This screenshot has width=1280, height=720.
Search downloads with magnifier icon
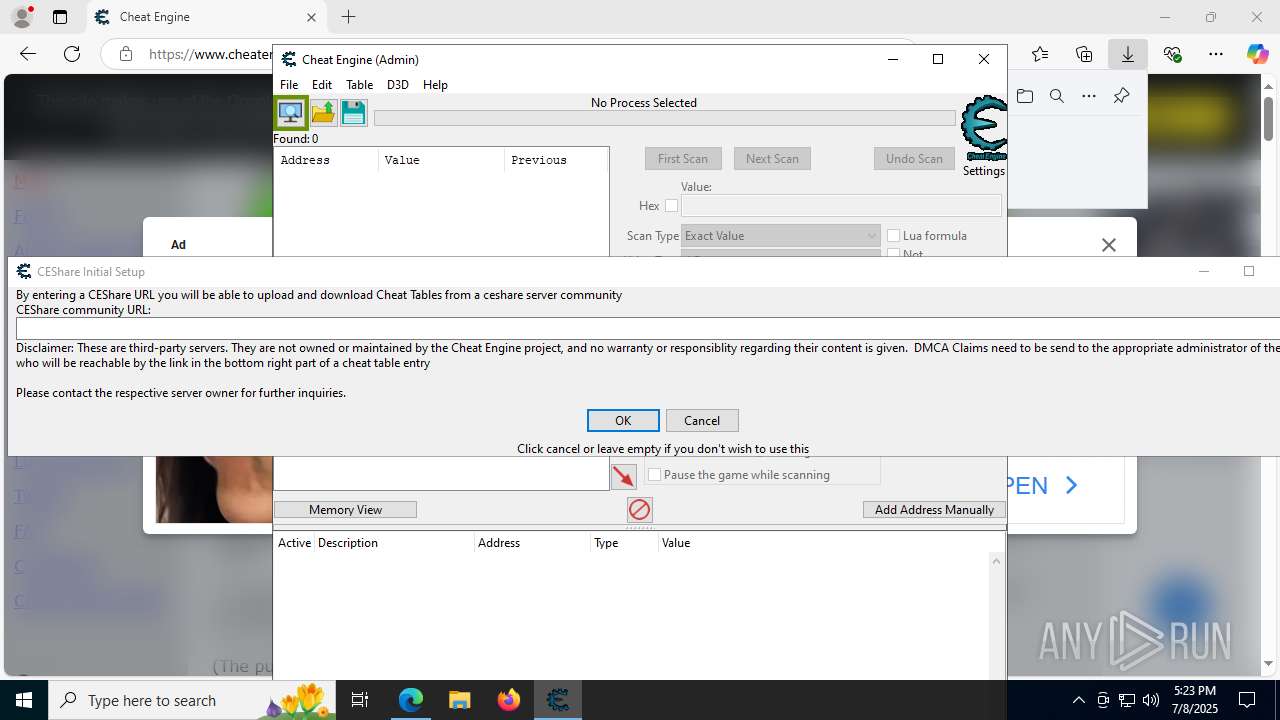1057,96
